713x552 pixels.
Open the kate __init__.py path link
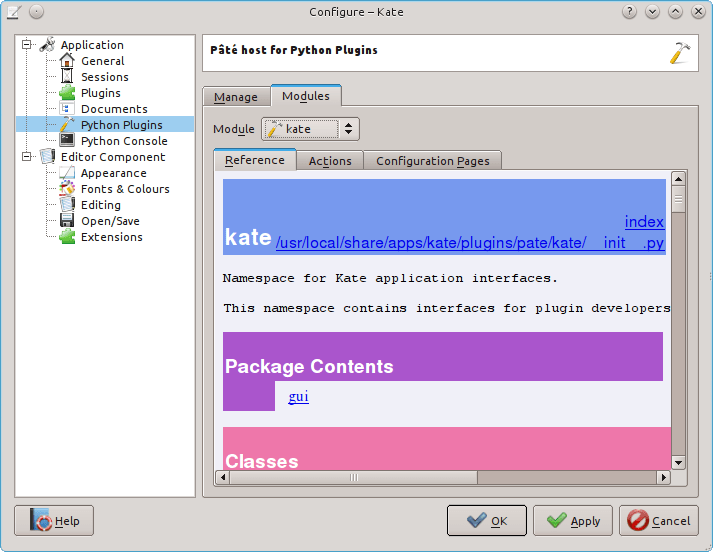point(470,243)
